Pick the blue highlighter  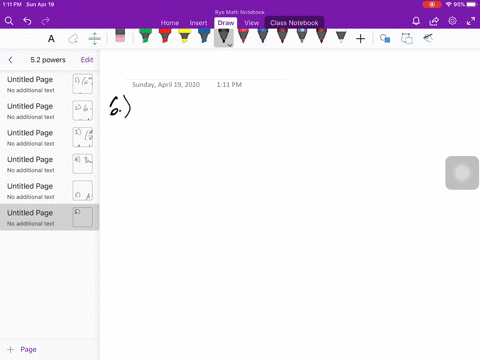coord(204,36)
